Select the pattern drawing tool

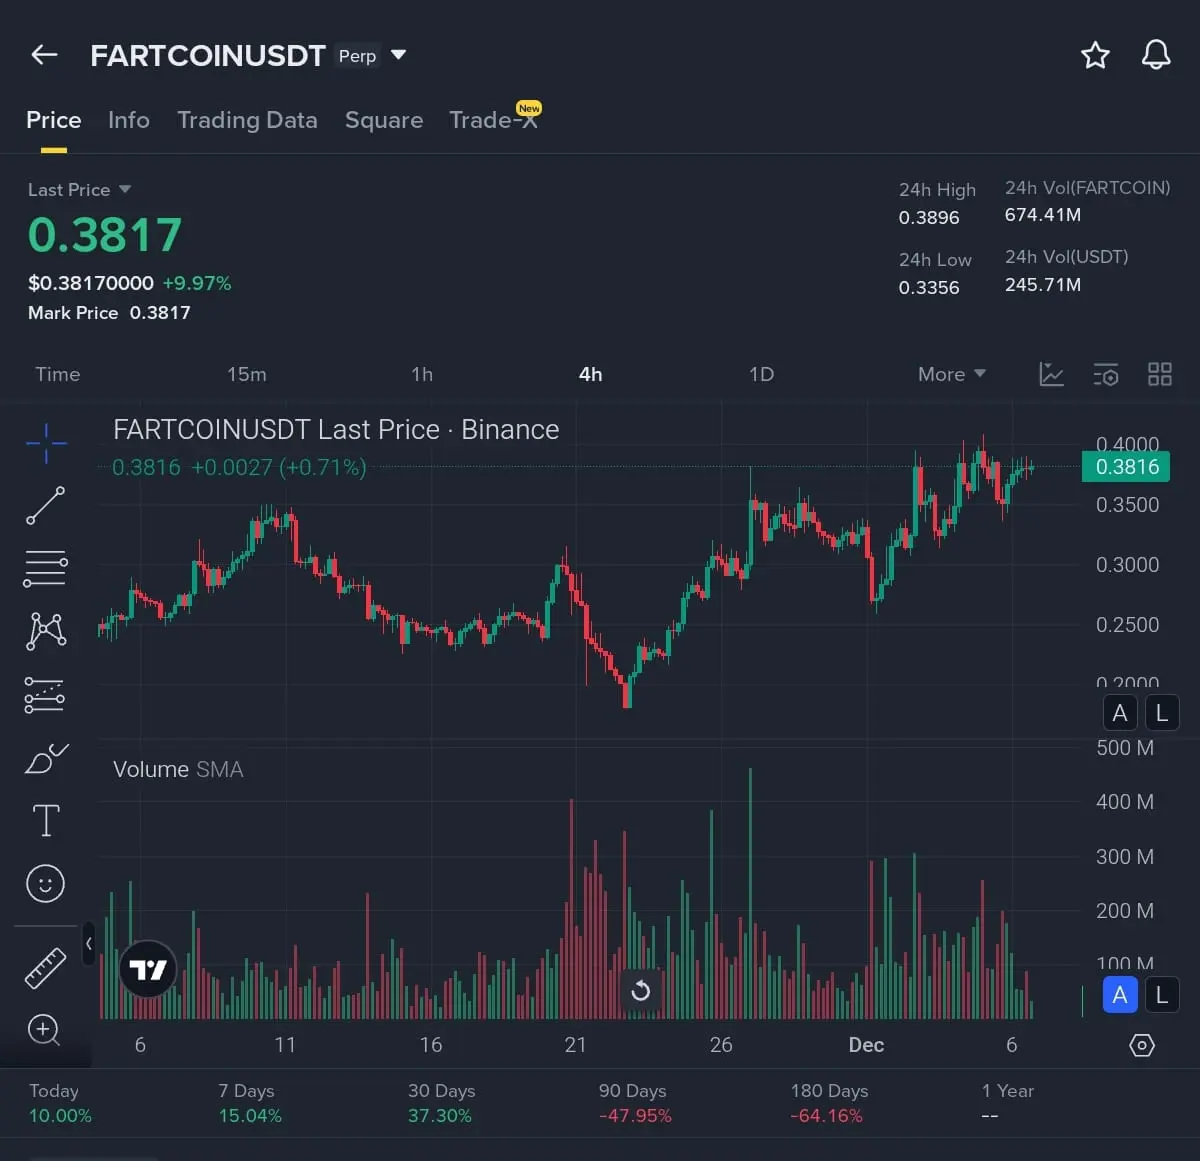point(46,631)
